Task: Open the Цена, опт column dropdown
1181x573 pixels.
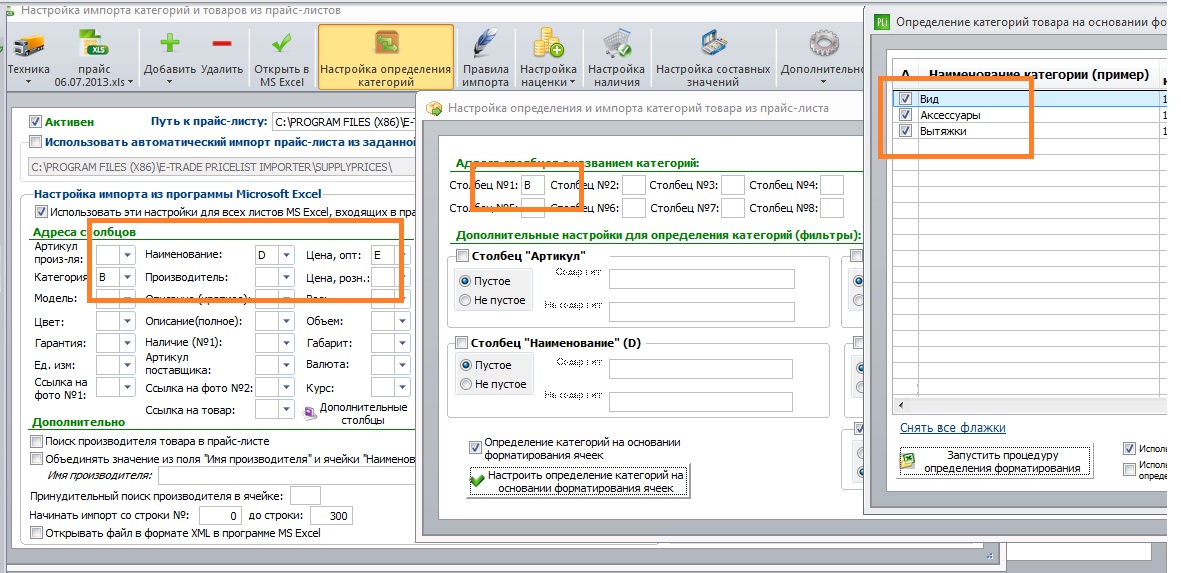Action: [x=403, y=255]
